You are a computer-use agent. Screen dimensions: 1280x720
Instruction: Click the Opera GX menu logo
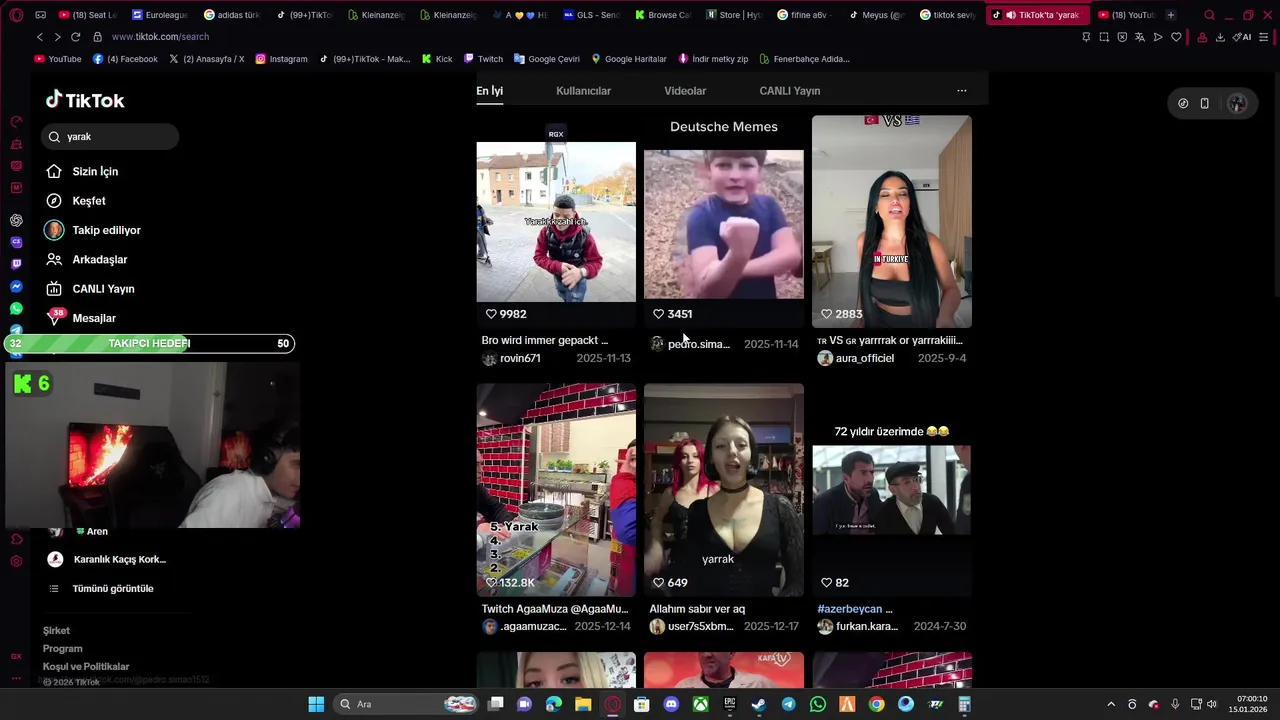16,15
